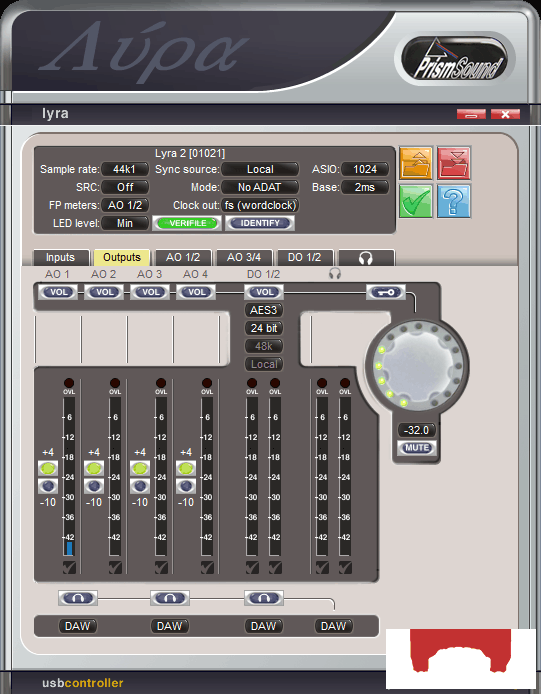The image size is (541, 694).
Task: Select +4 level for AO 1
Action: click(48, 468)
